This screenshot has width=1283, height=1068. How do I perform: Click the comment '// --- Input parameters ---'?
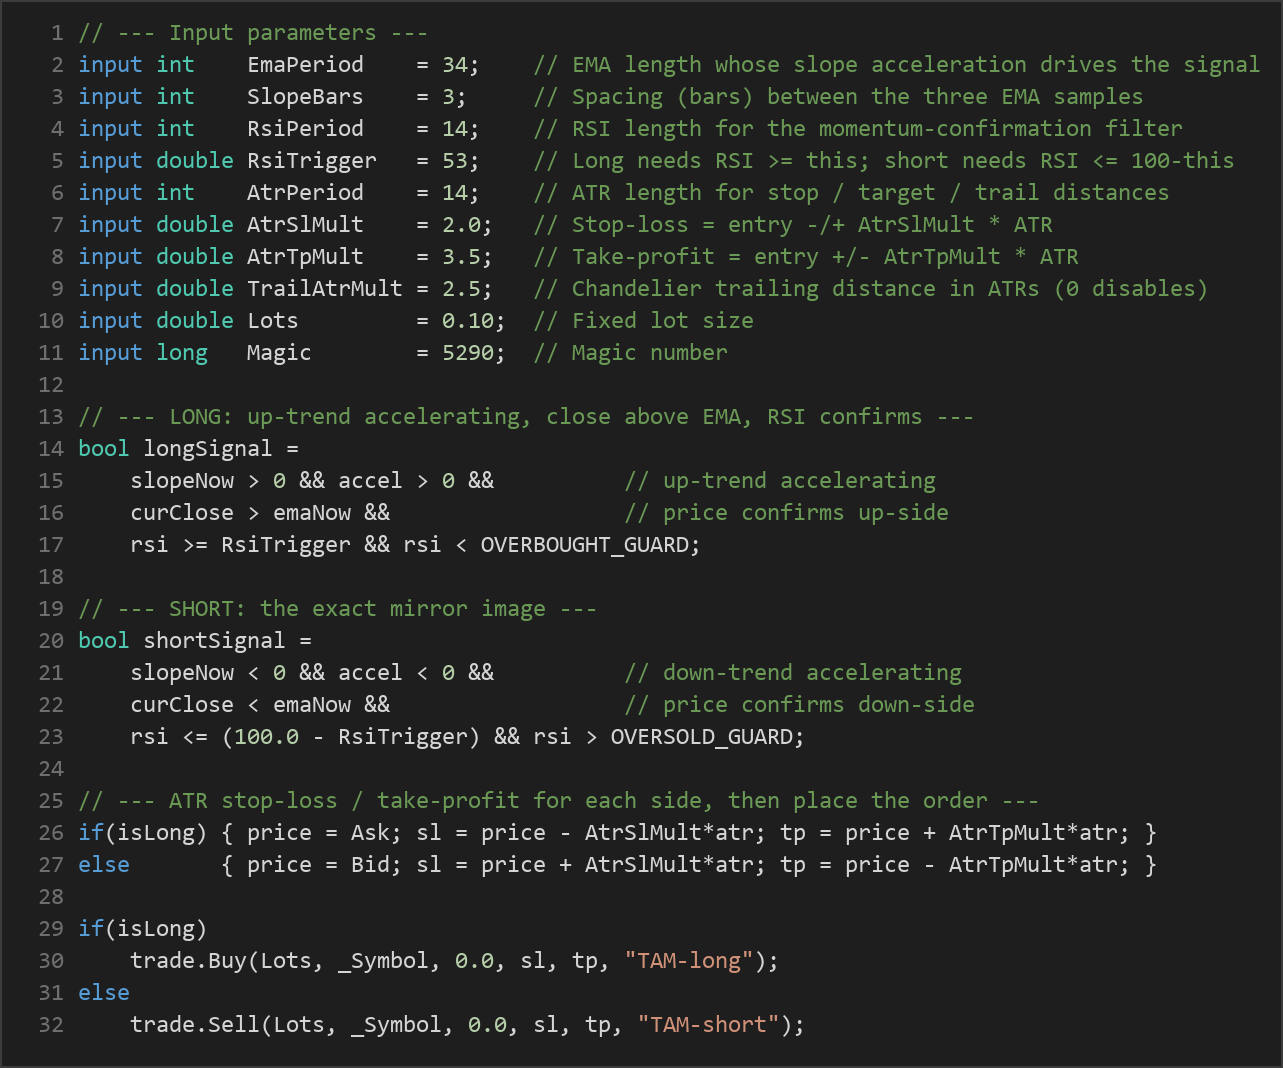pos(253,33)
